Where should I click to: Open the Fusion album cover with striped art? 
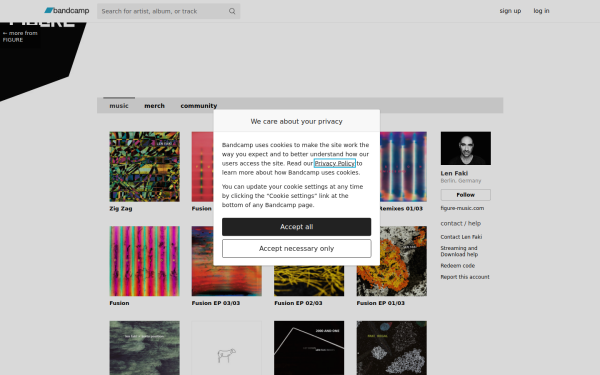point(144,261)
